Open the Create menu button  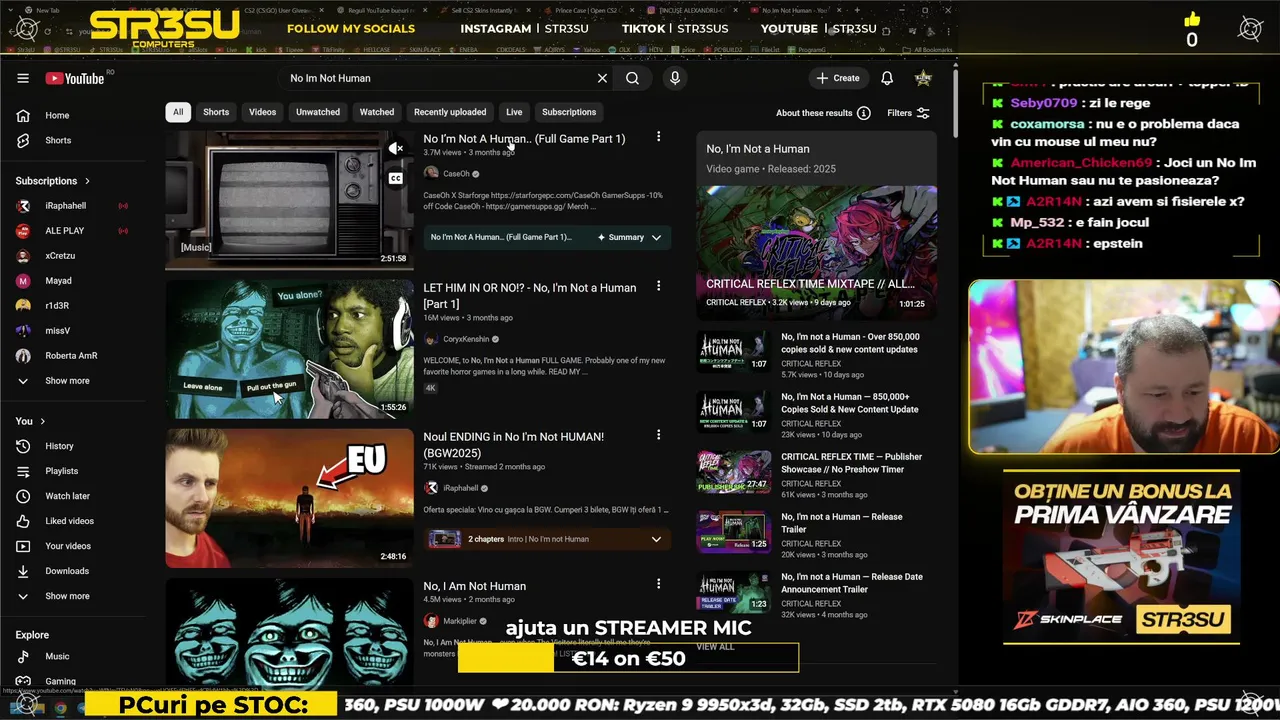[x=838, y=78]
